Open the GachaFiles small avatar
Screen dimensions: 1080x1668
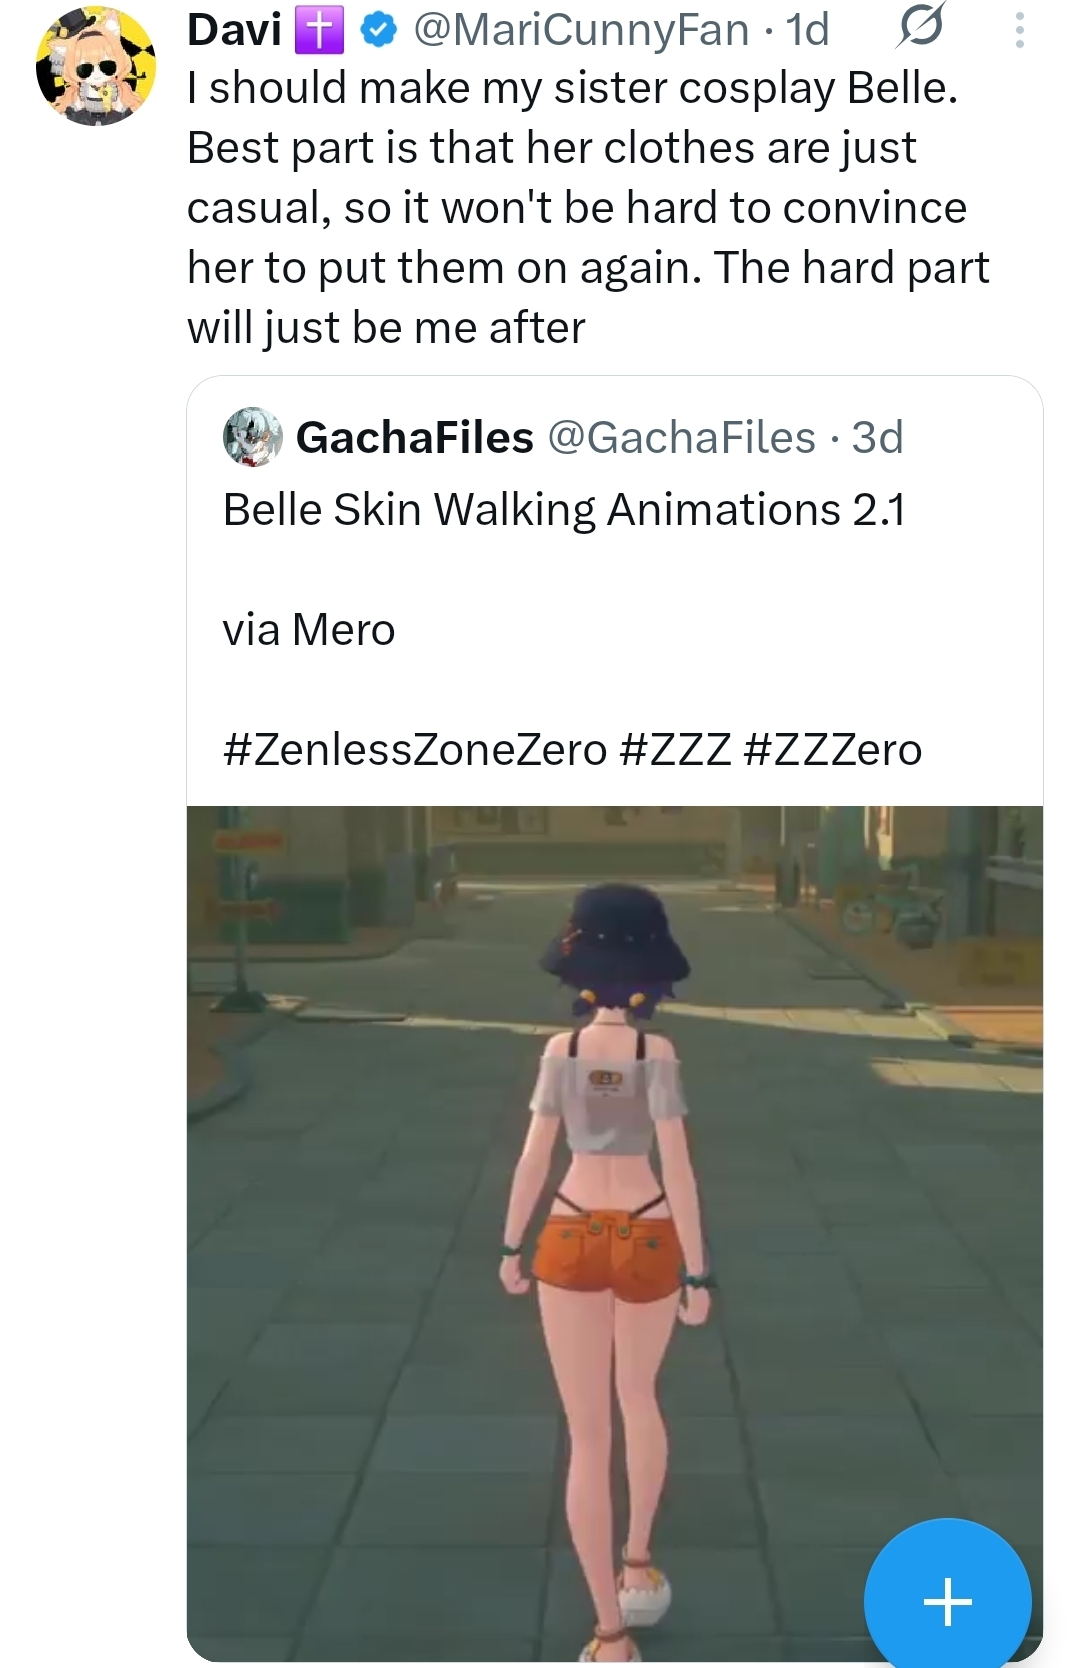(x=252, y=437)
